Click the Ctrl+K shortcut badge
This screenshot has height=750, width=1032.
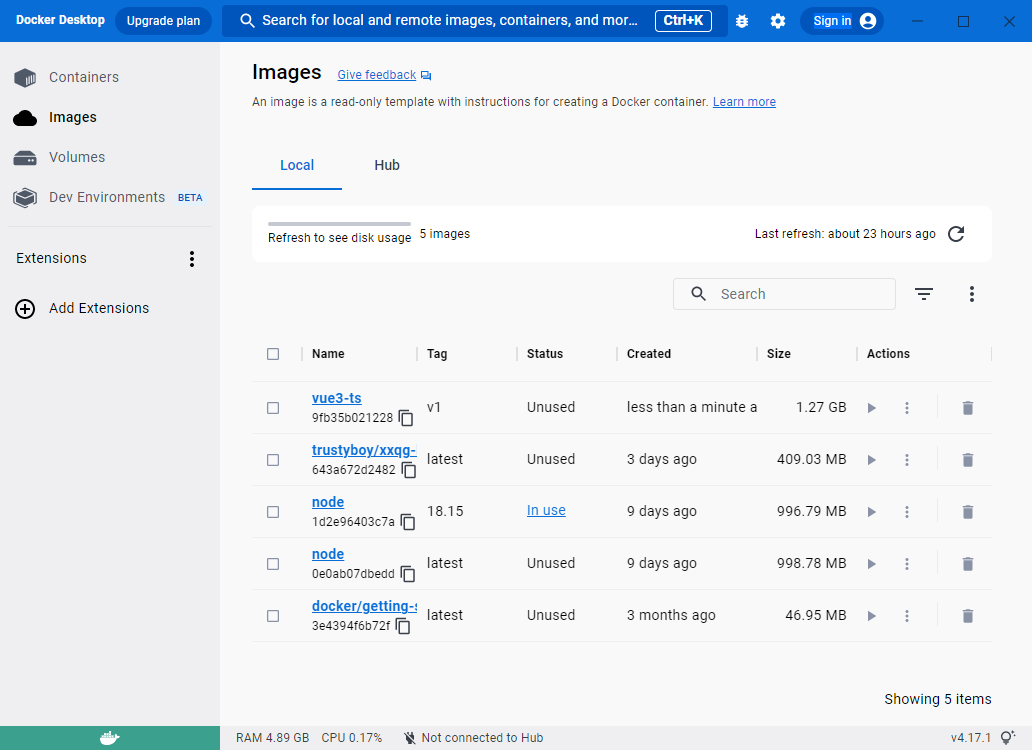point(683,21)
